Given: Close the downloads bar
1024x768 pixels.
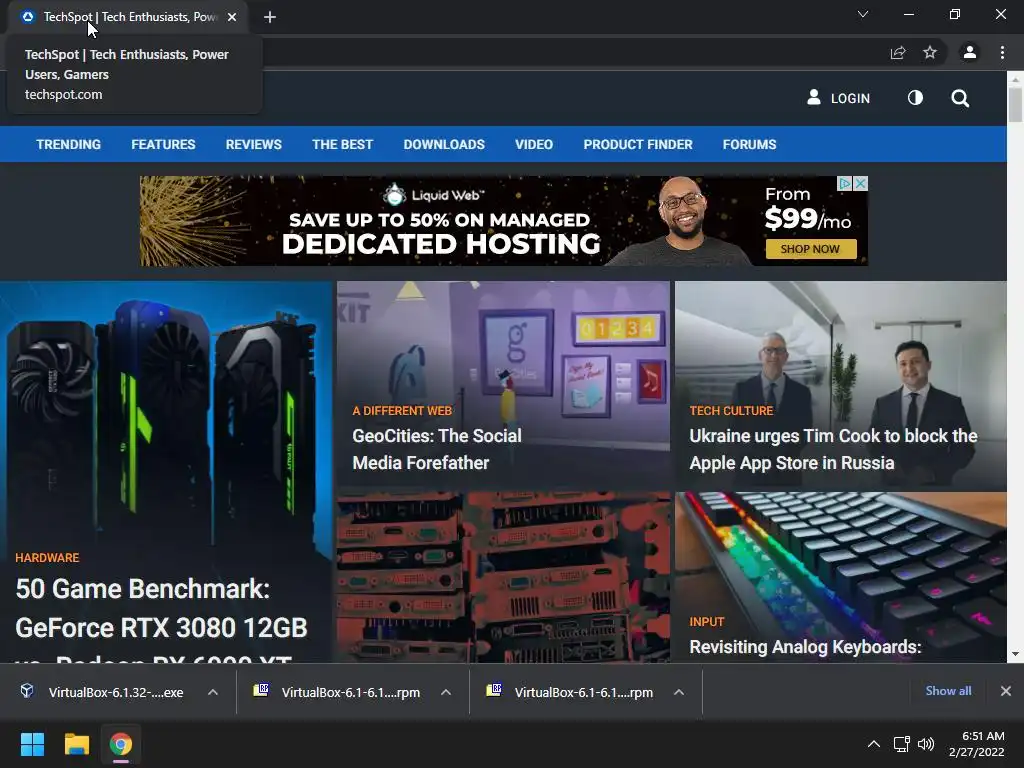Looking at the screenshot, I should click(1006, 691).
